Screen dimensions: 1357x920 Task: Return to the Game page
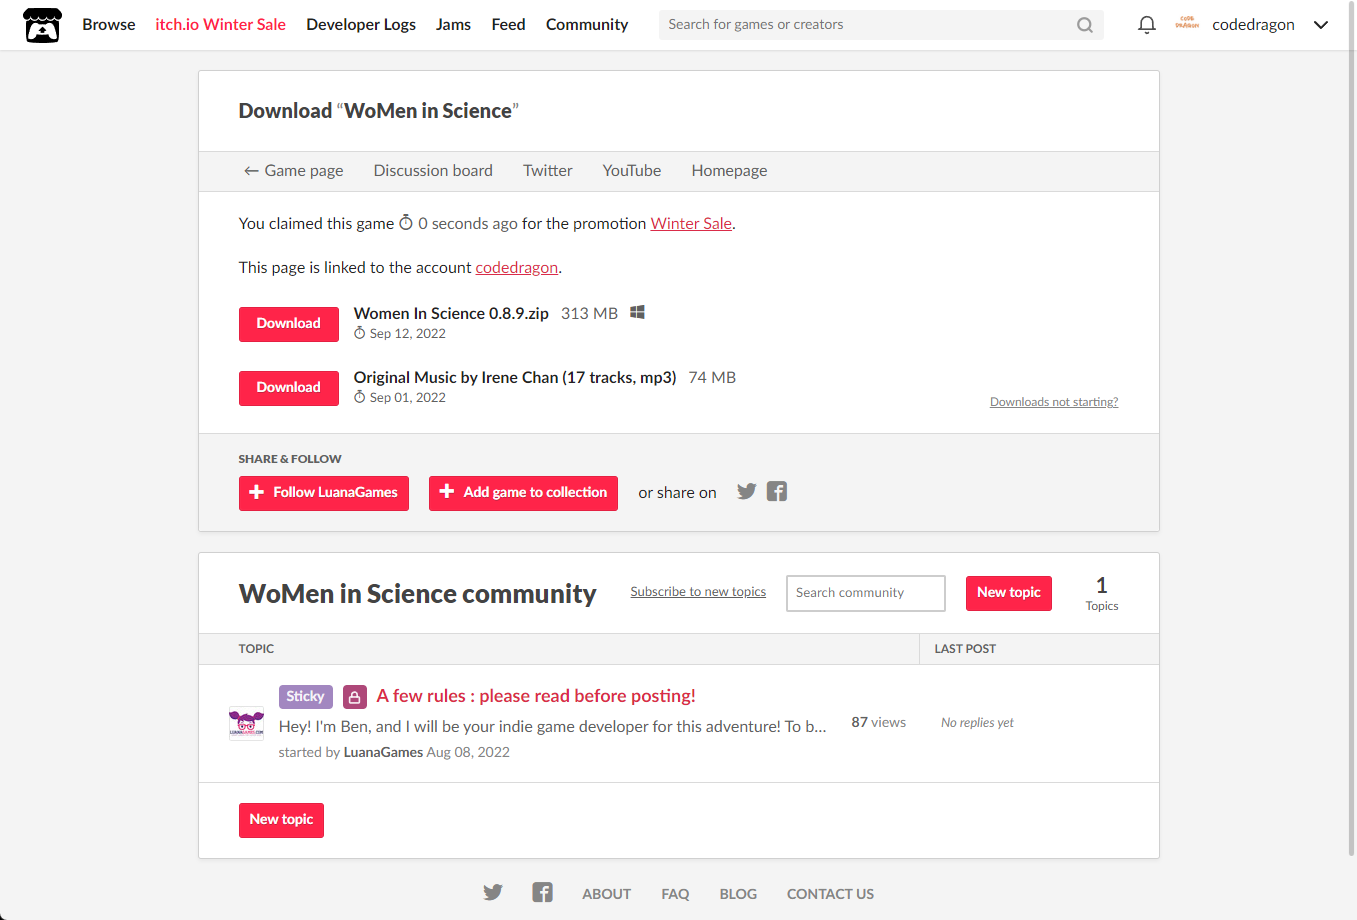(x=293, y=171)
